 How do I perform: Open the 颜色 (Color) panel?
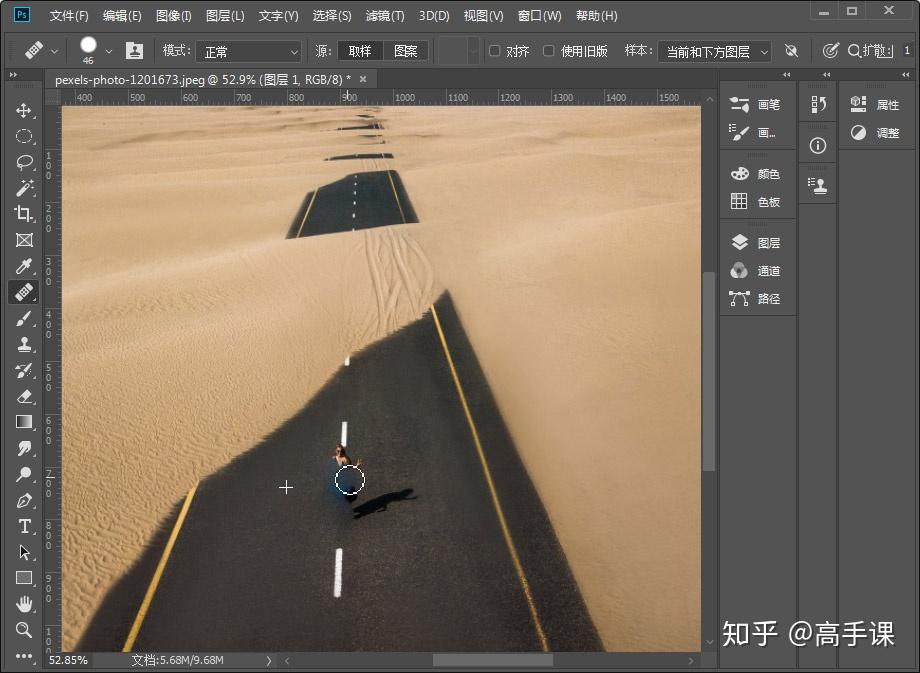pos(756,174)
